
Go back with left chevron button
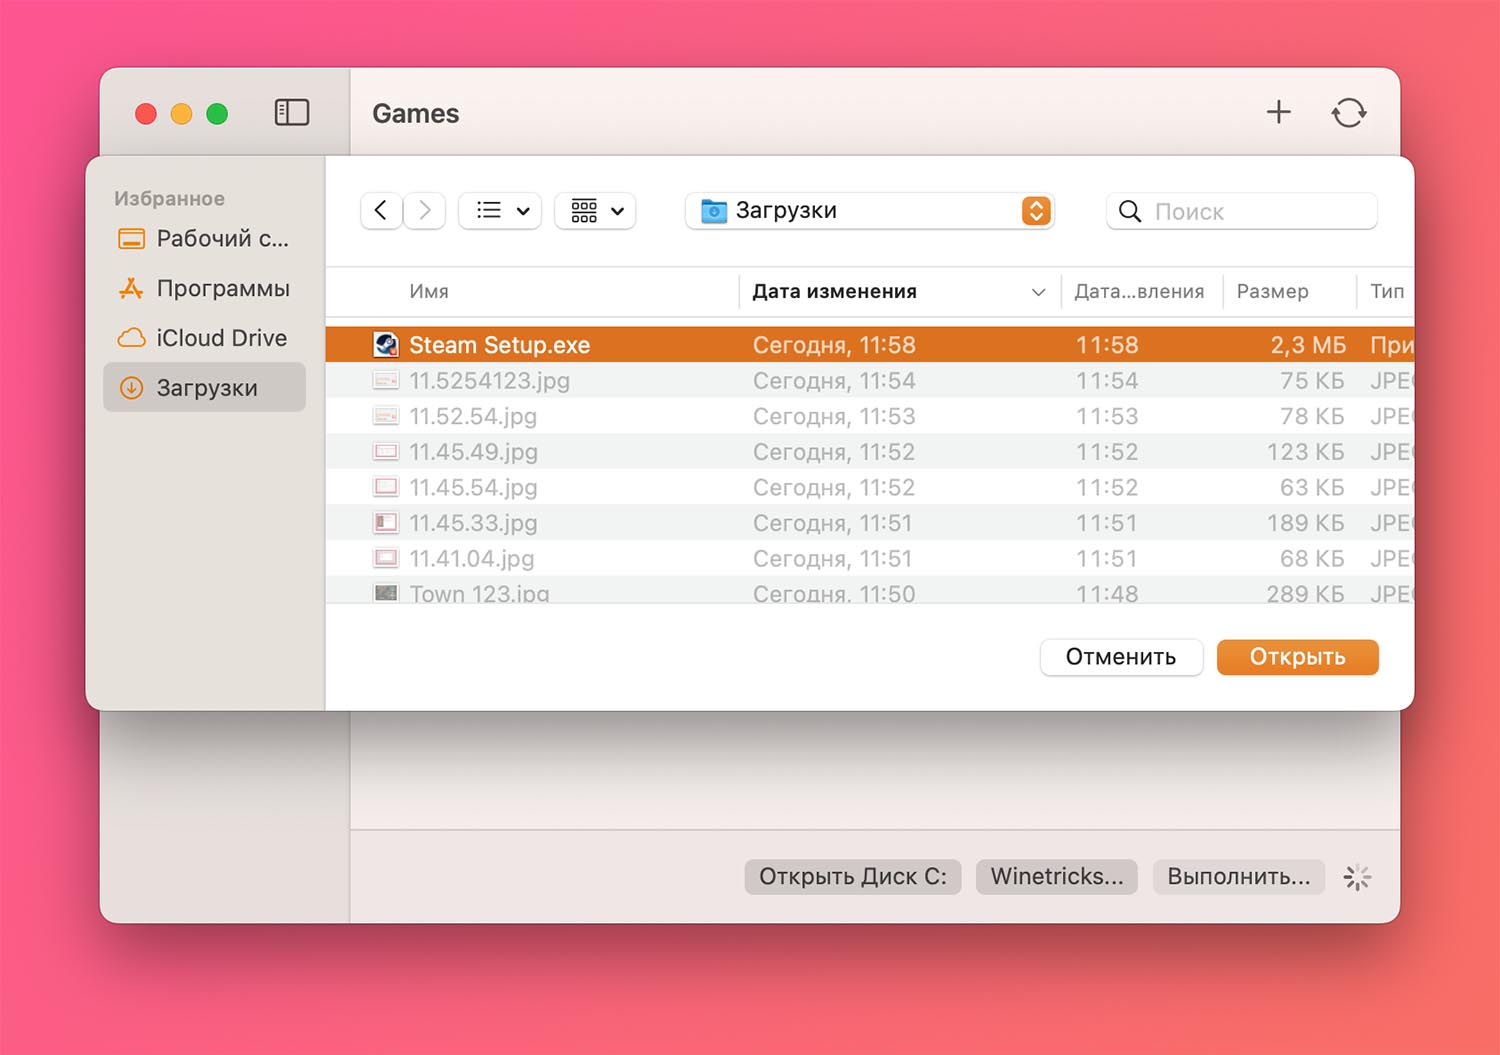pyautogui.click(x=381, y=210)
